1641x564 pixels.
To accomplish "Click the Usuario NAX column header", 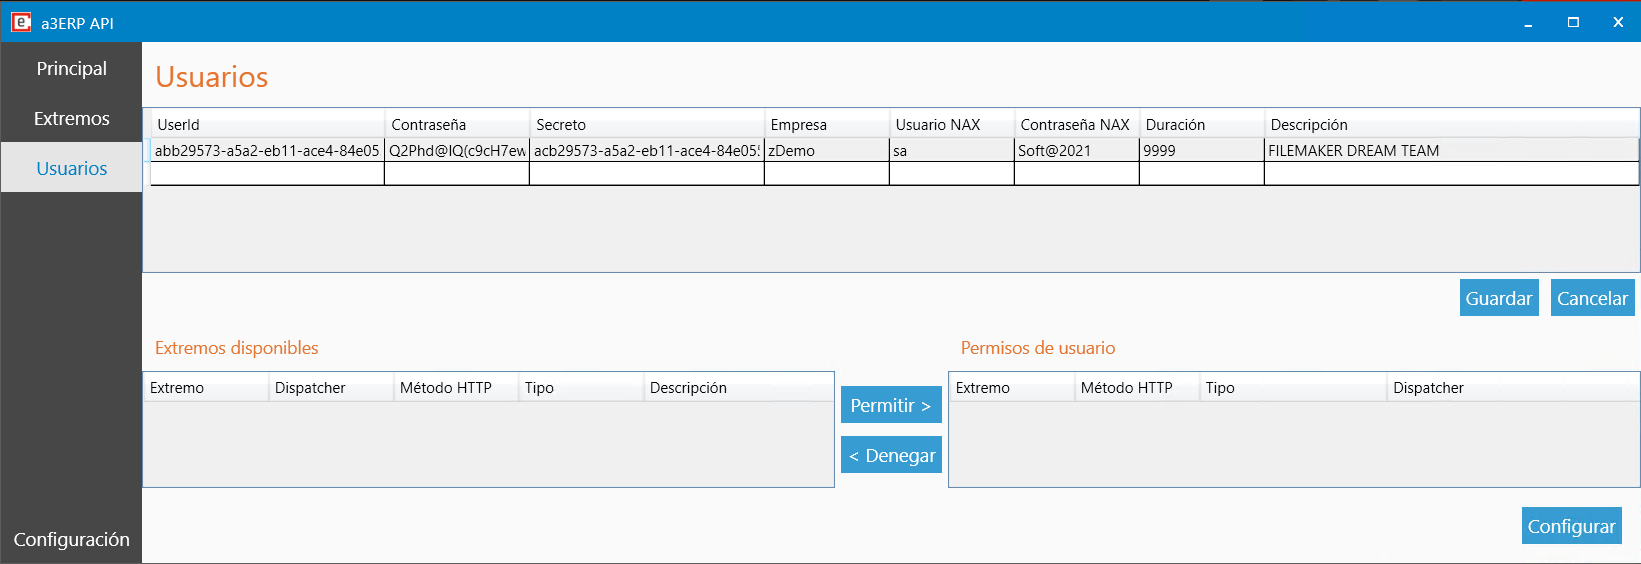I will [x=952, y=124].
